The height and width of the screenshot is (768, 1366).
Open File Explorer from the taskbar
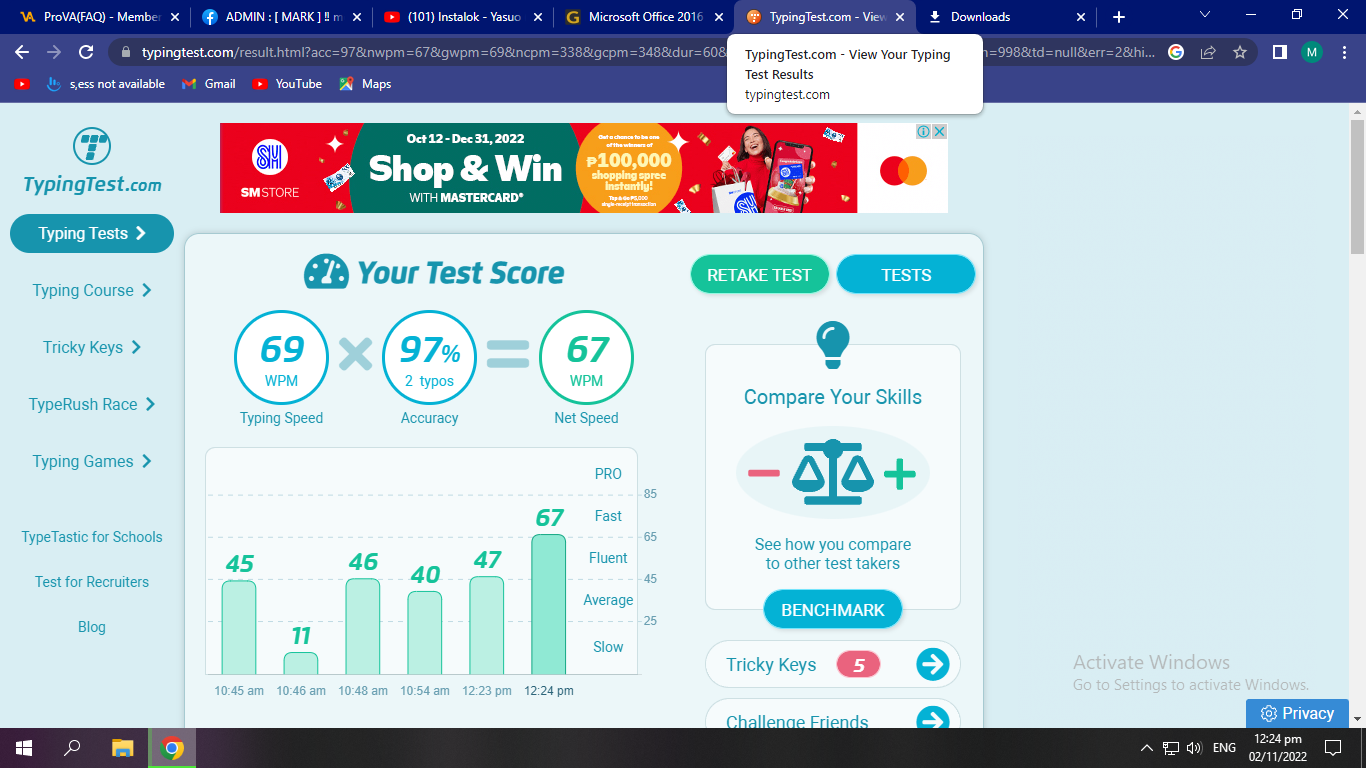point(123,748)
